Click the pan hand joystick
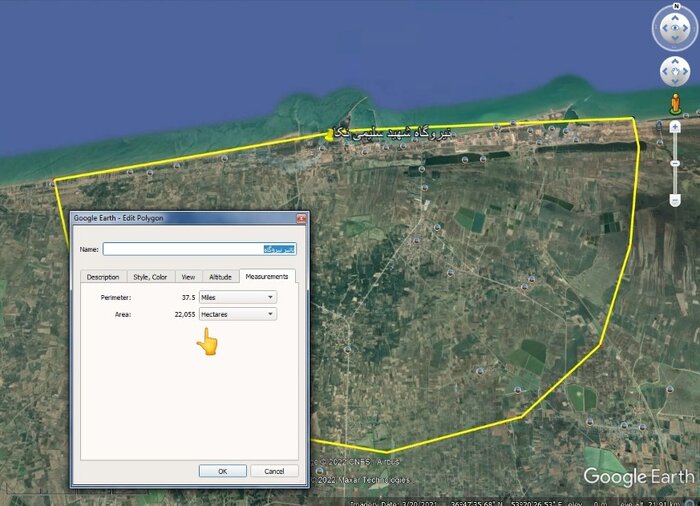 (675, 72)
